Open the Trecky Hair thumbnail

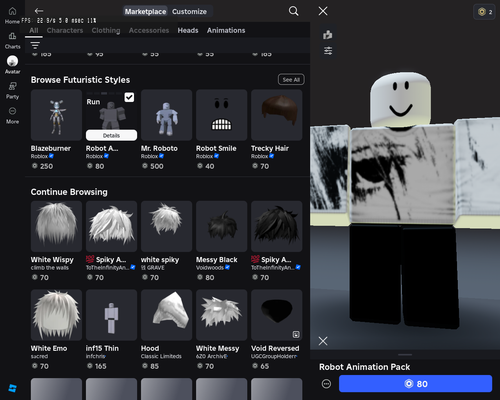pos(277,115)
